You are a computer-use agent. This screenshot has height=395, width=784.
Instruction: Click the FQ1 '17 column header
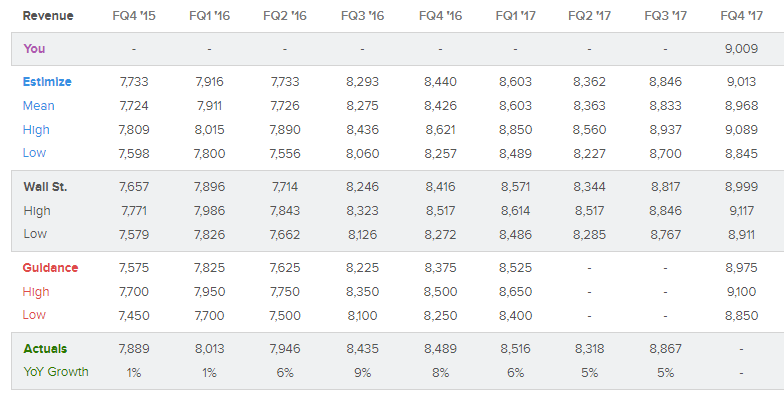point(515,16)
